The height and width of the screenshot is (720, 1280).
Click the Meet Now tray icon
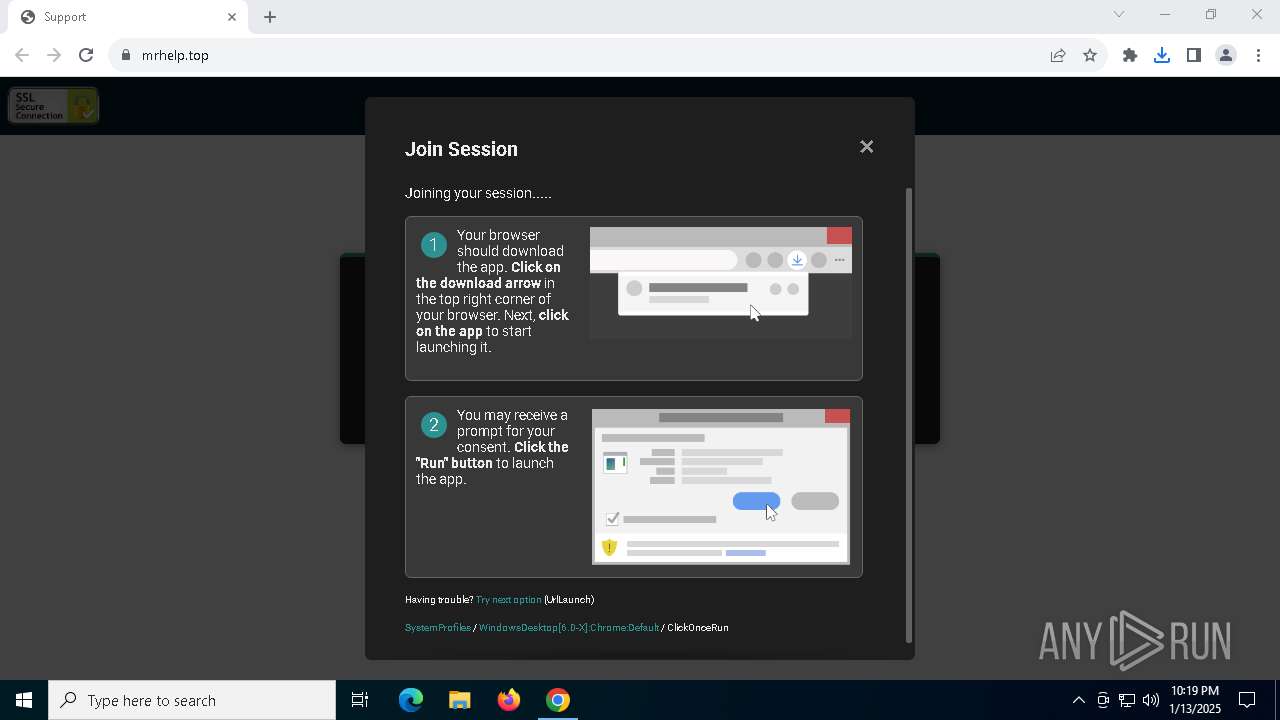[1103, 700]
